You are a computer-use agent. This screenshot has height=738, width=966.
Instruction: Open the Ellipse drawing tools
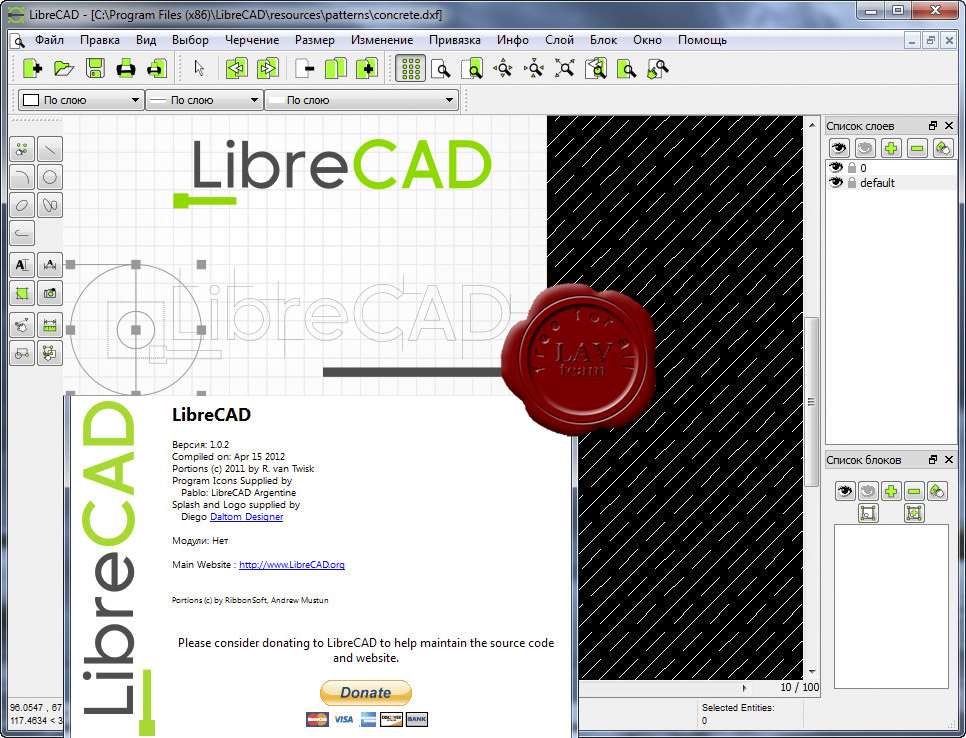pyautogui.click(x=22, y=205)
